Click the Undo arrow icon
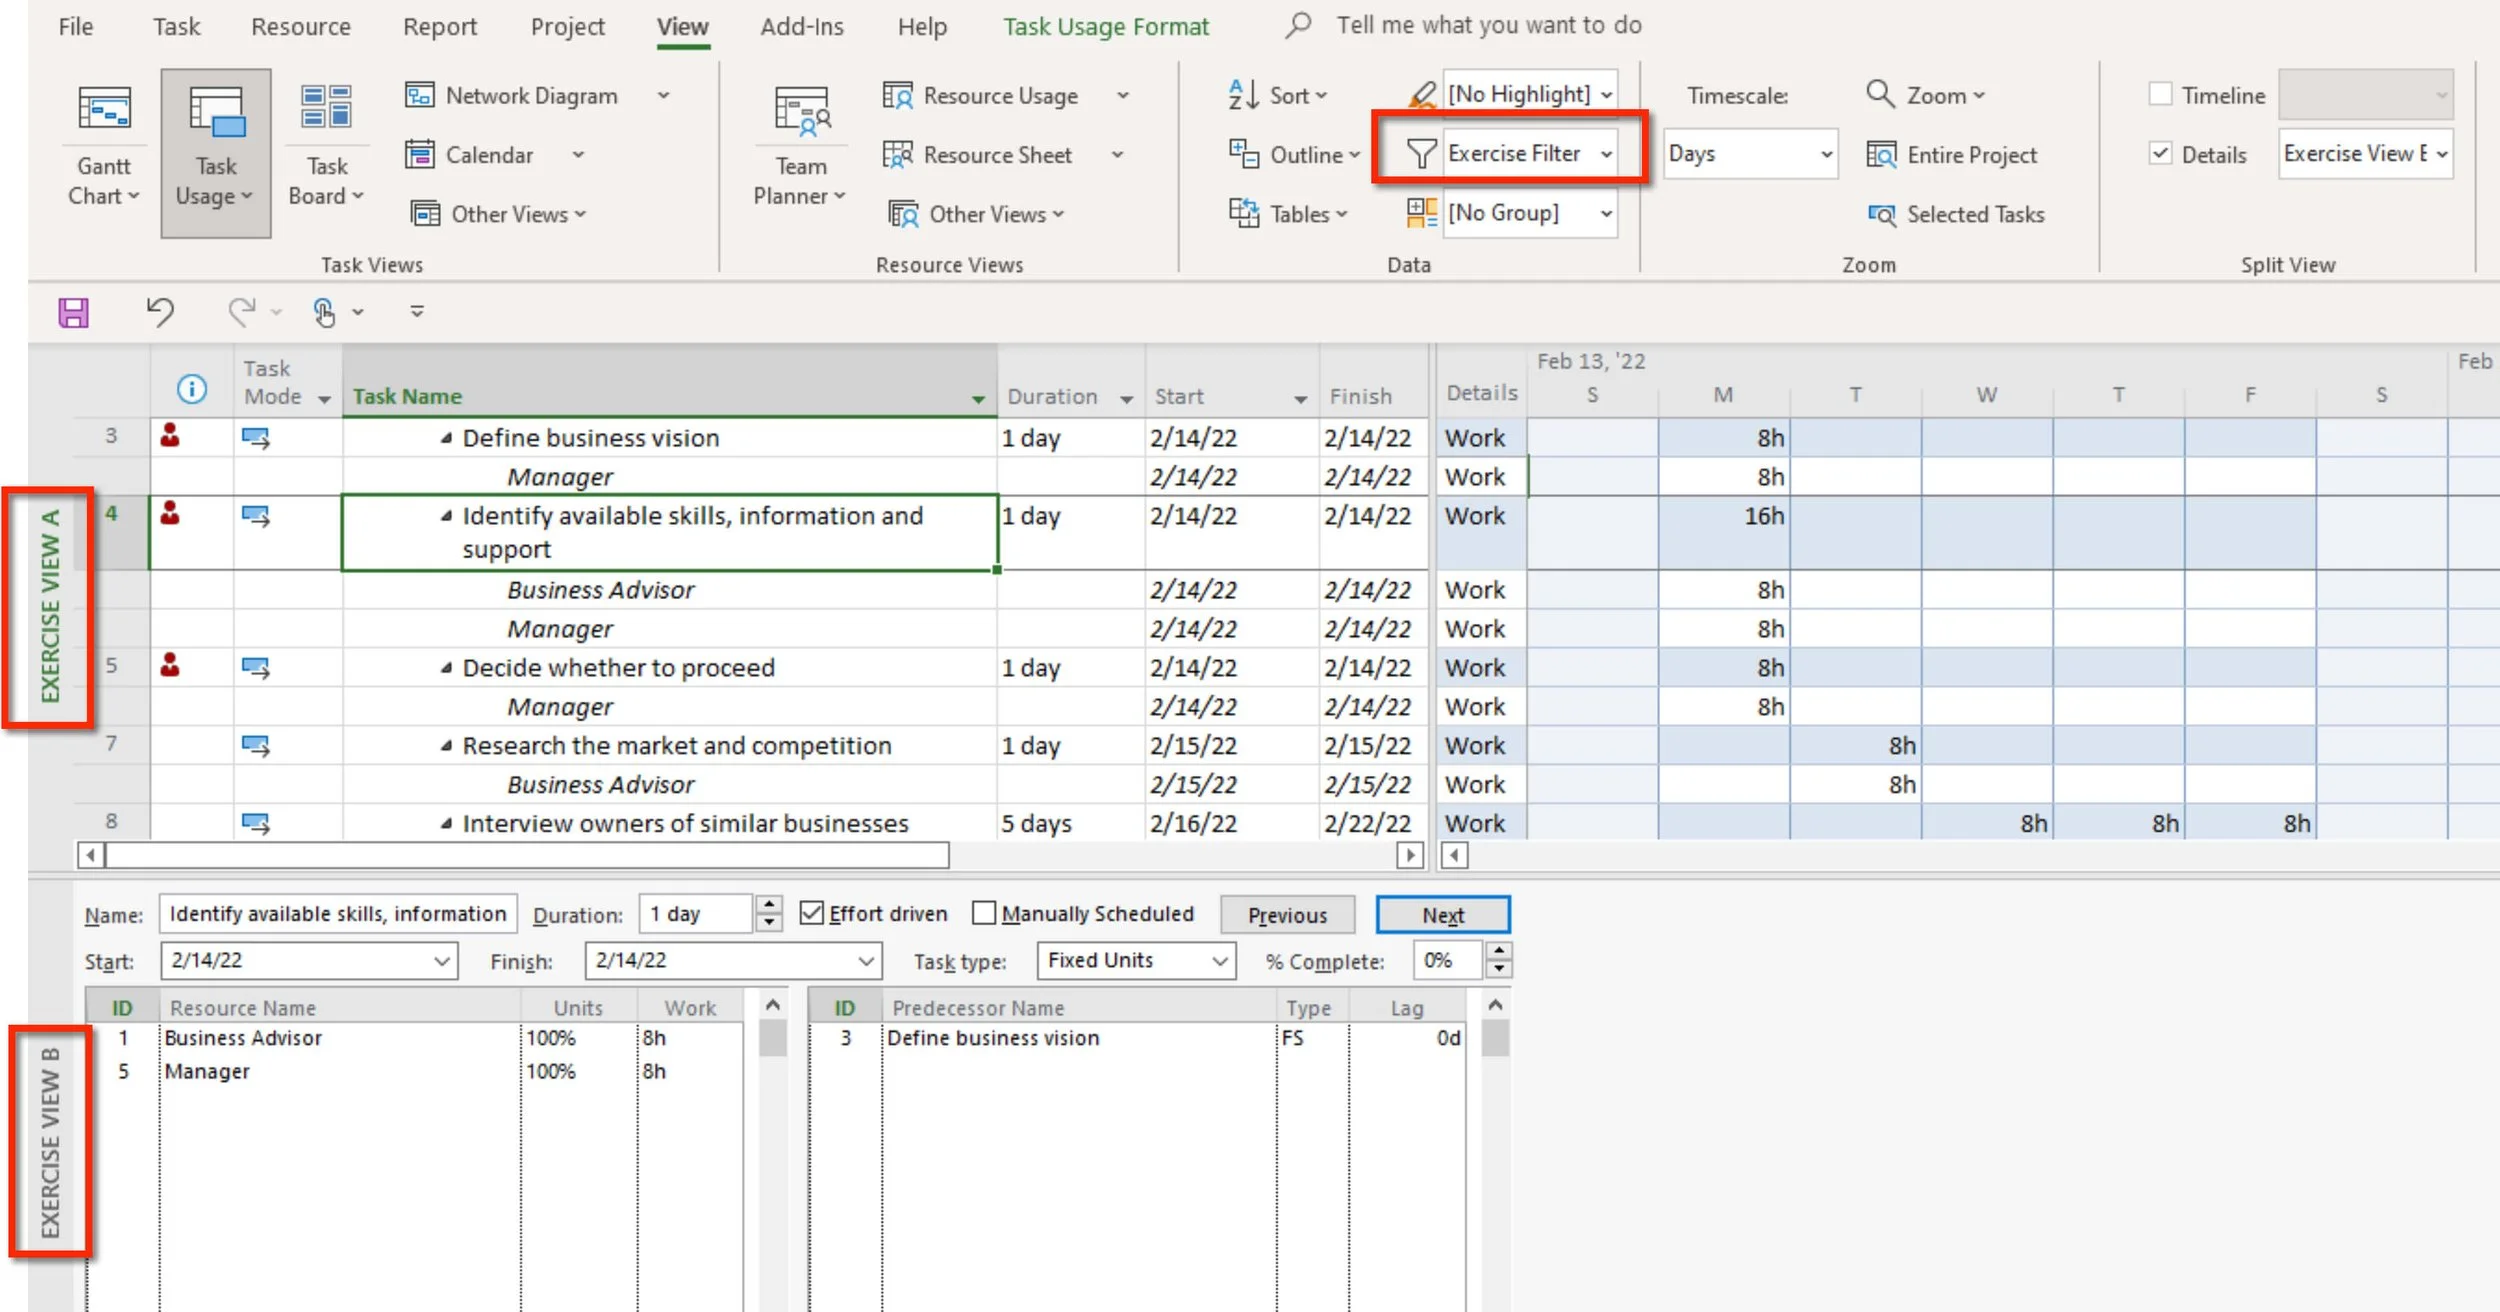2500x1312 pixels. pyautogui.click(x=160, y=312)
